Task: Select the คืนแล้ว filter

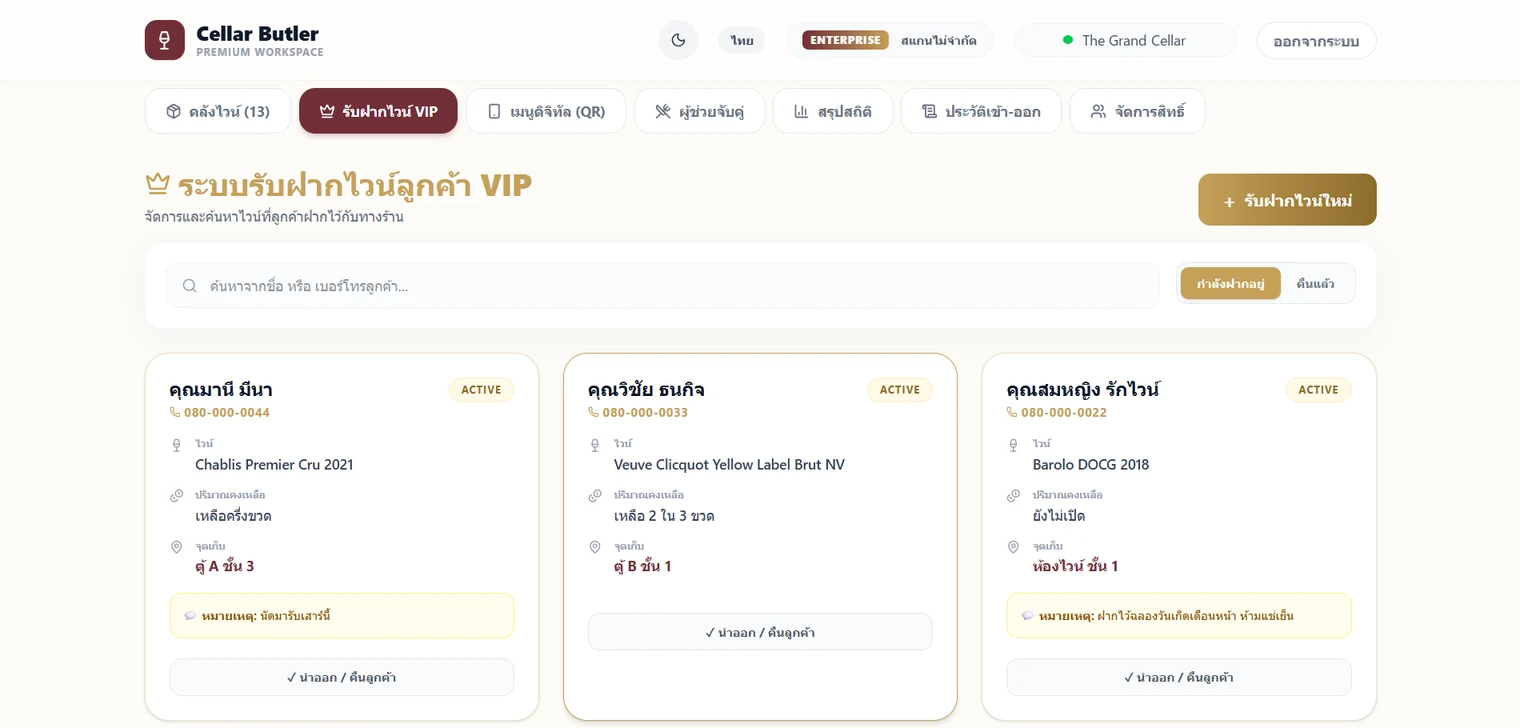Action: click(x=1315, y=284)
